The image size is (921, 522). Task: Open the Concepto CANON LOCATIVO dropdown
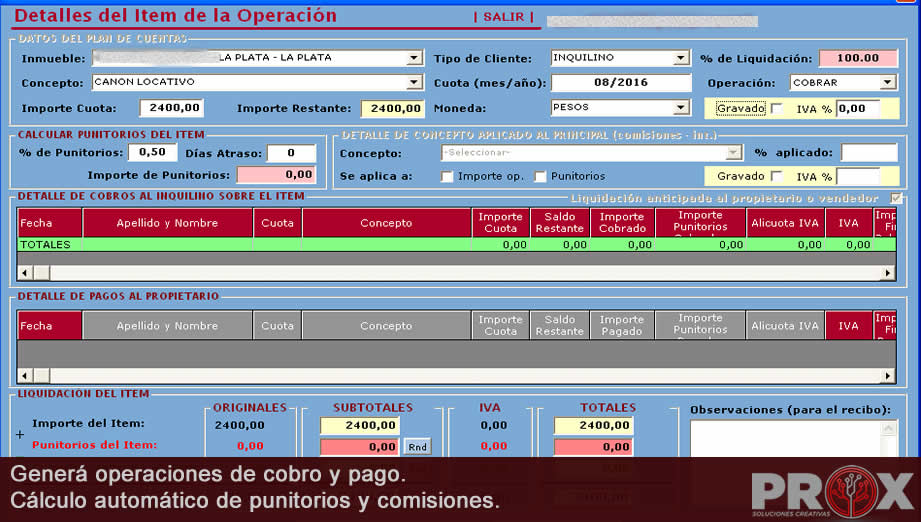pos(414,83)
